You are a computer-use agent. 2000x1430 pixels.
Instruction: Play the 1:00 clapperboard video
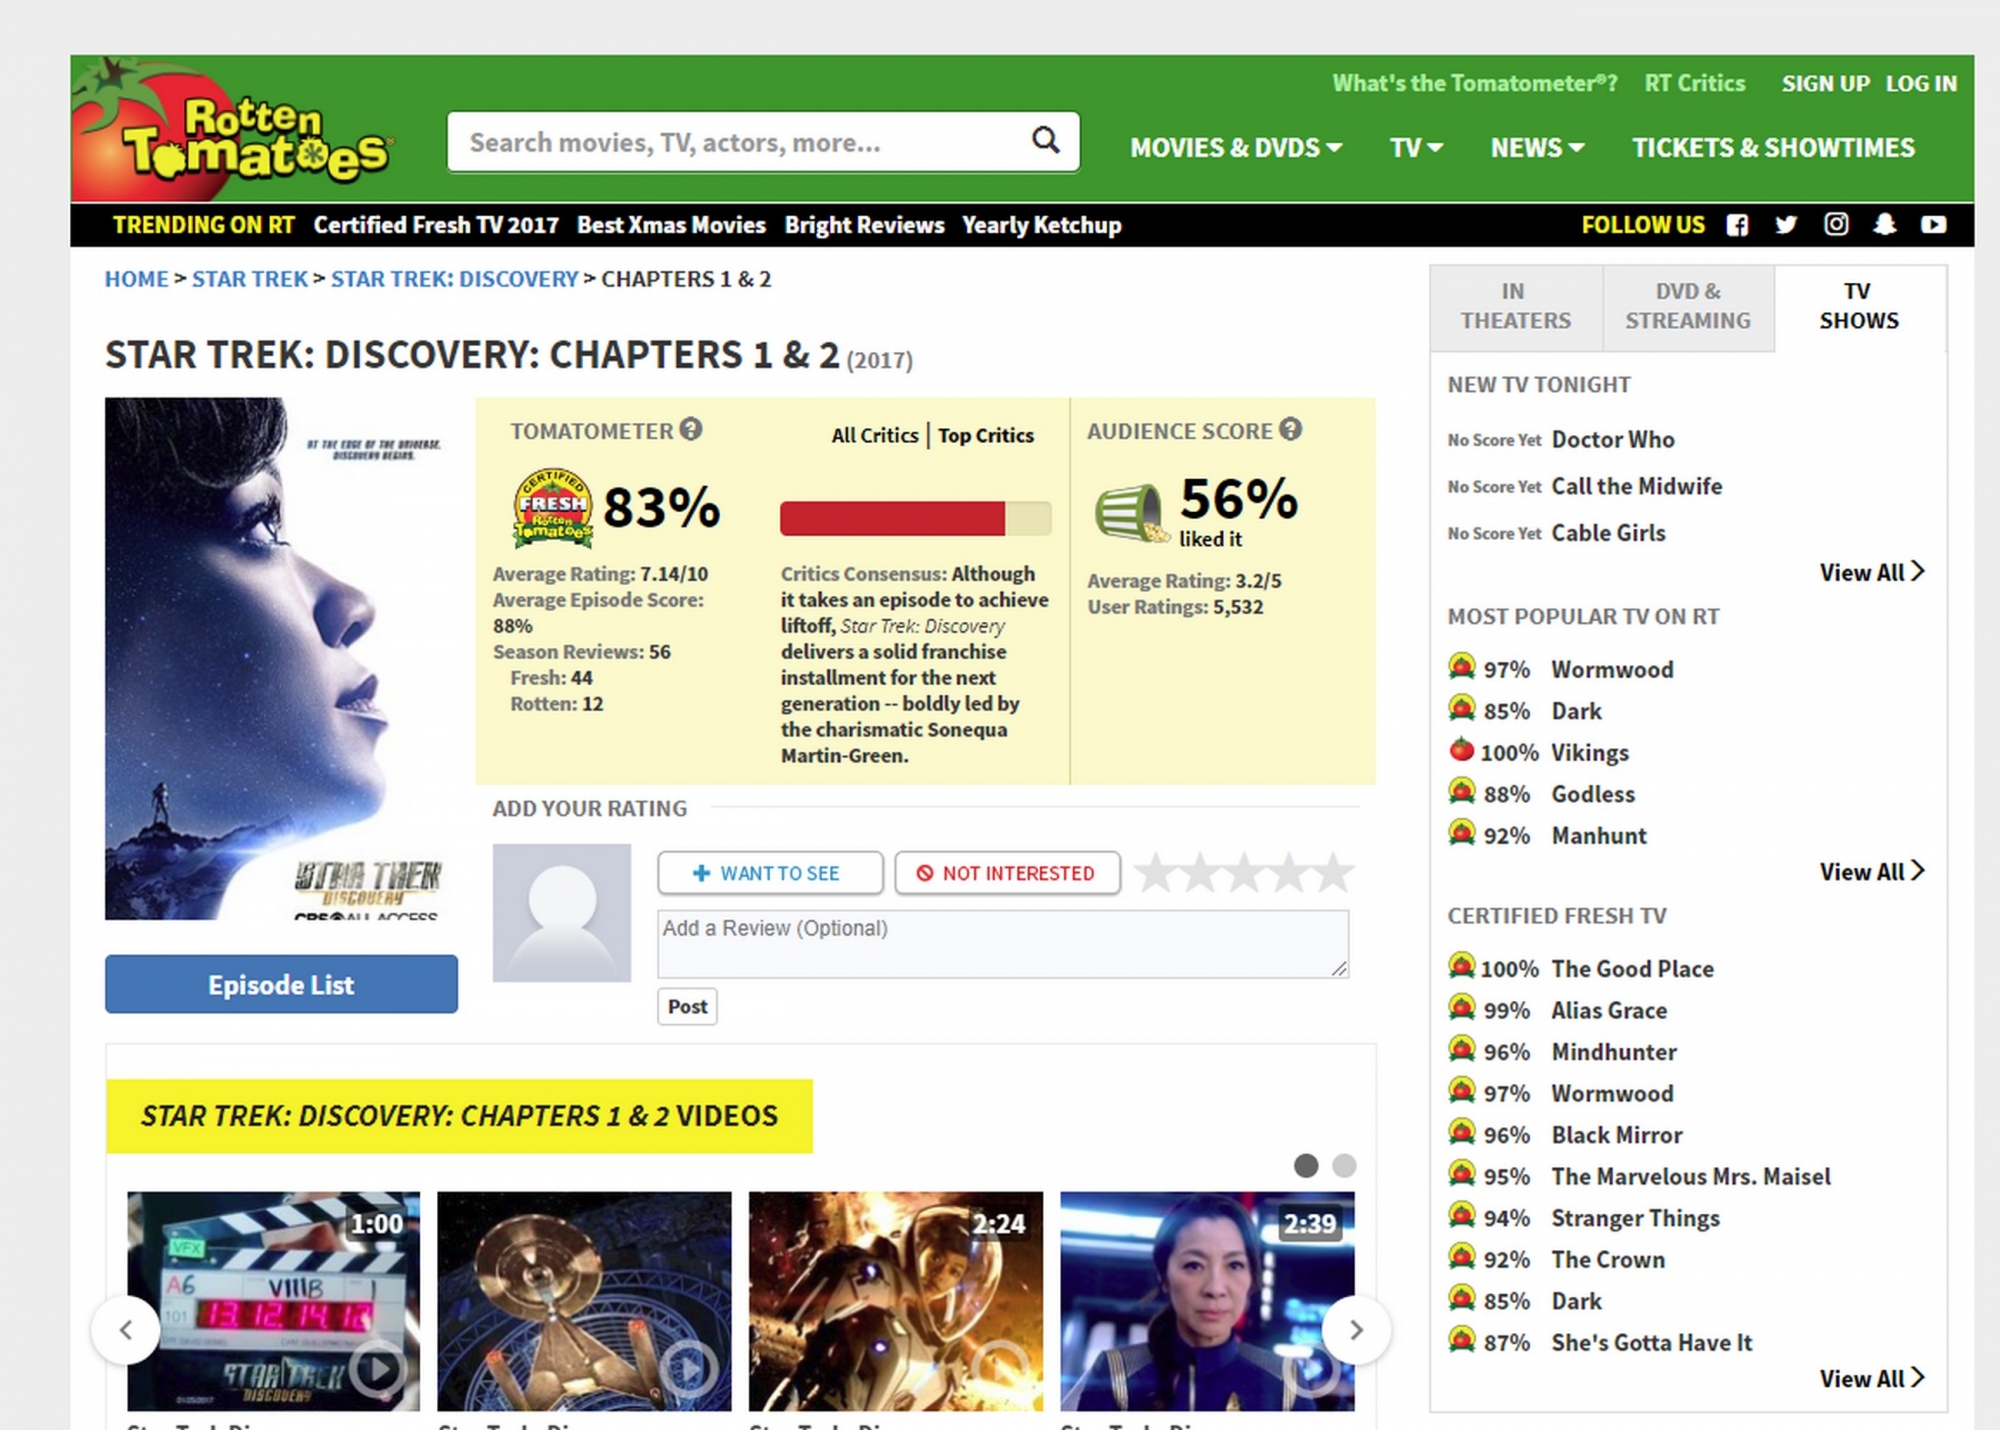(274, 1301)
